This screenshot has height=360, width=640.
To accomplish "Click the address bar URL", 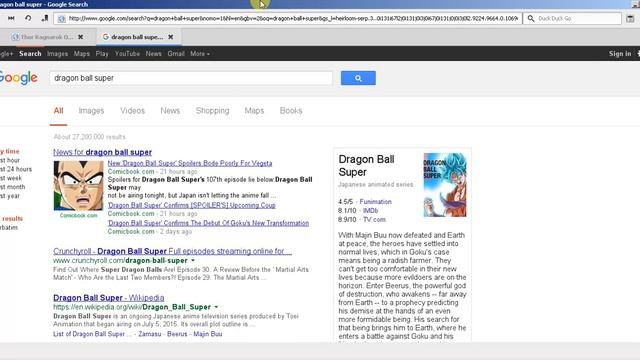I will click(x=293, y=18).
